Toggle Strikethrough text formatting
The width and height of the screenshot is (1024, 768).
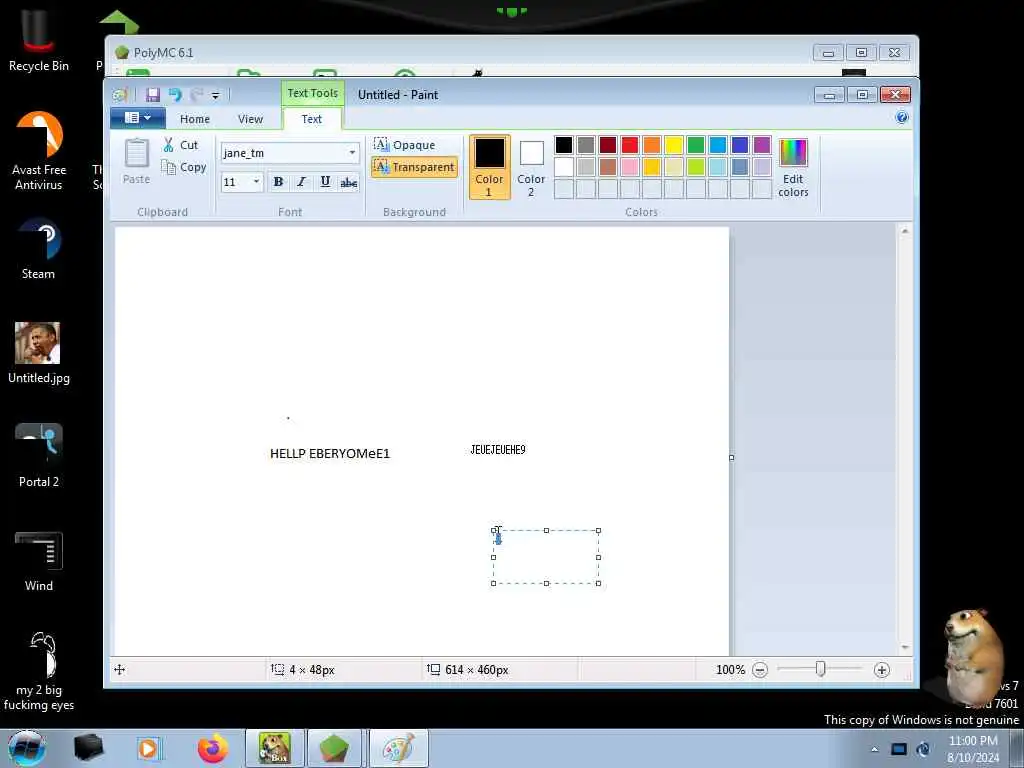[x=349, y=182]
